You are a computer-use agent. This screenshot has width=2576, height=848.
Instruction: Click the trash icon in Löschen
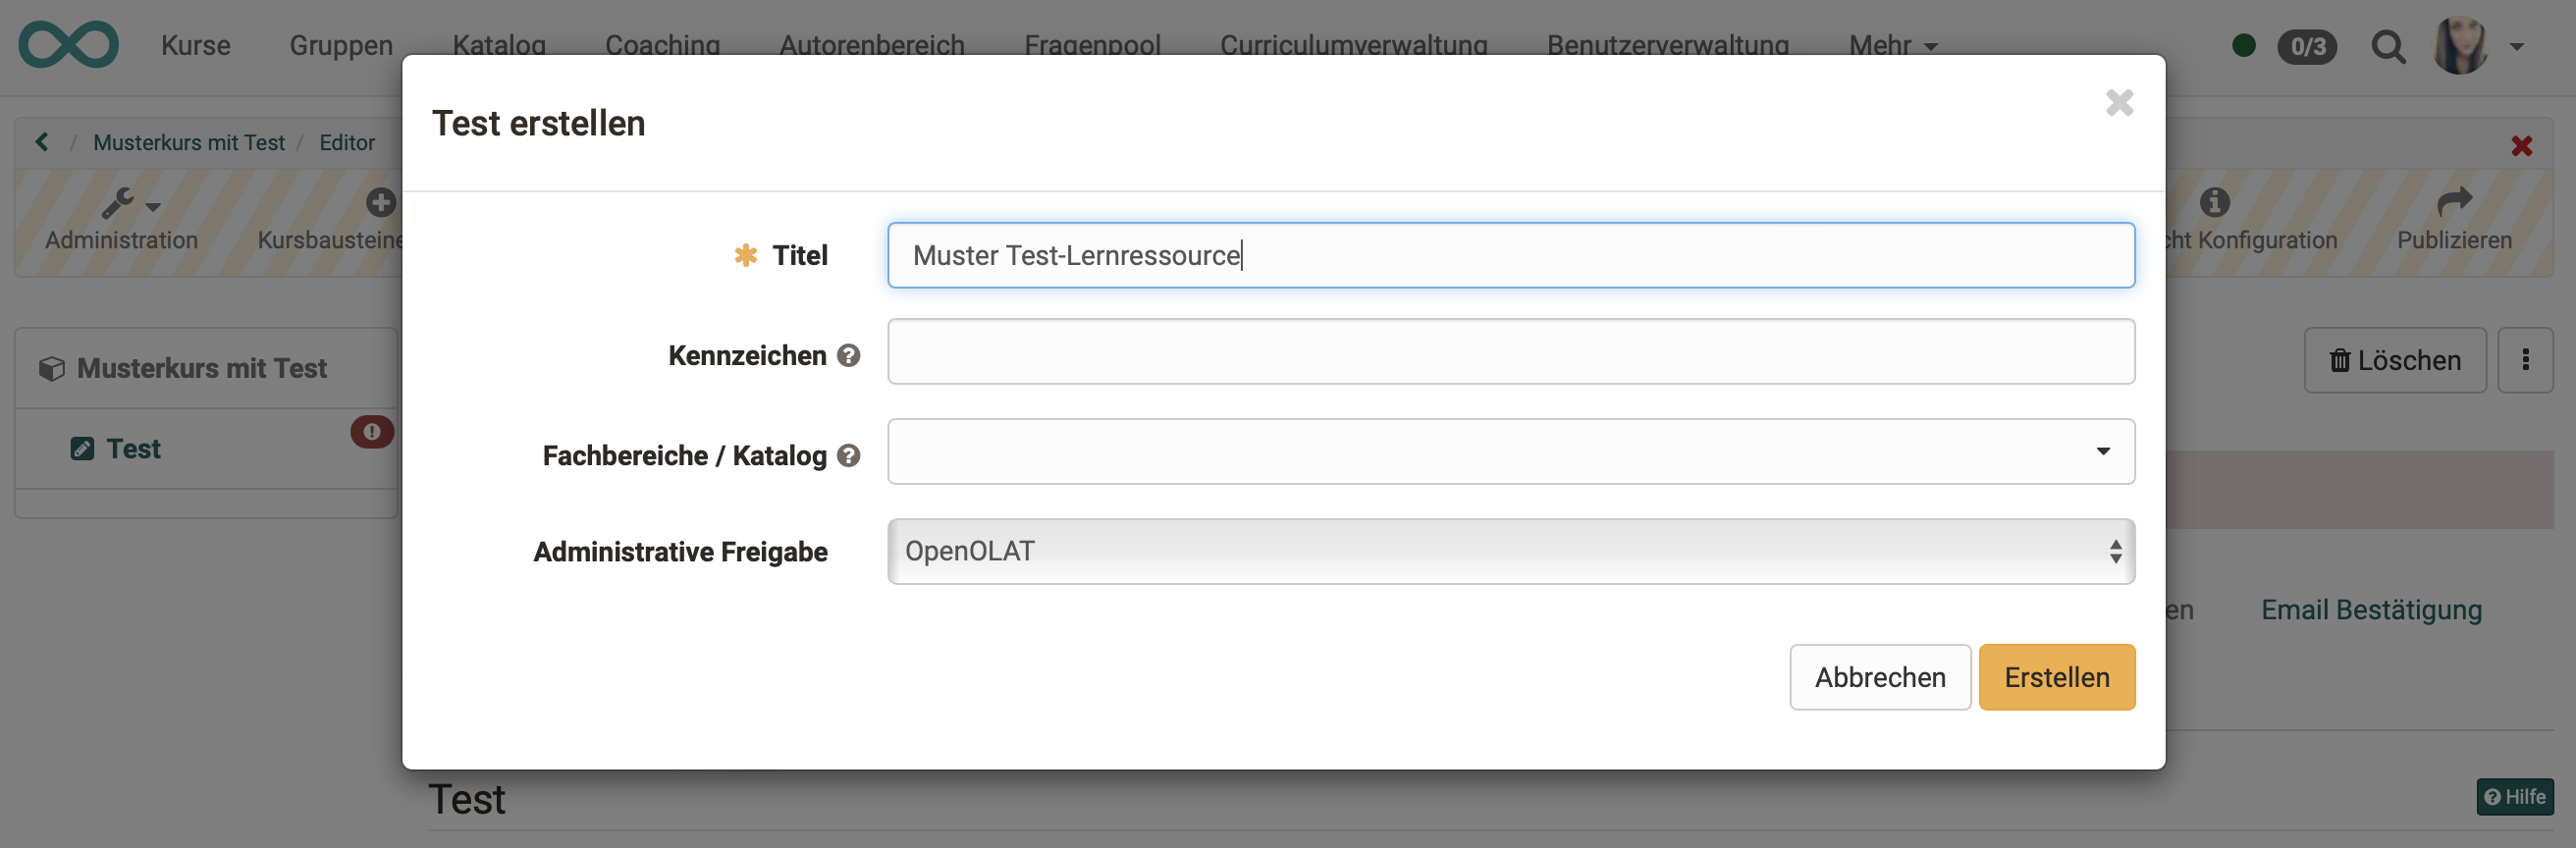point(2340,360)
